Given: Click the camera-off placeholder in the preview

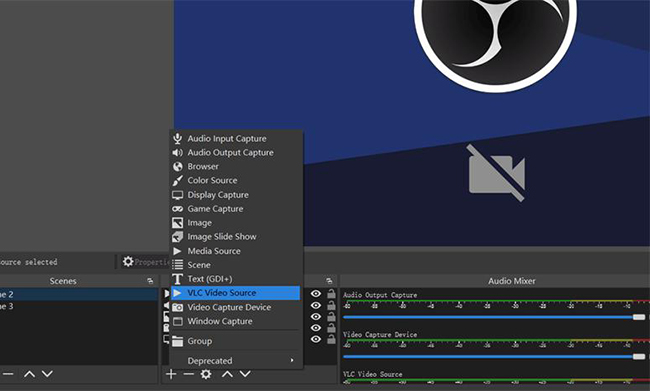Looking at the screenshot, I should pyautogui.click(x=497, y=173).
